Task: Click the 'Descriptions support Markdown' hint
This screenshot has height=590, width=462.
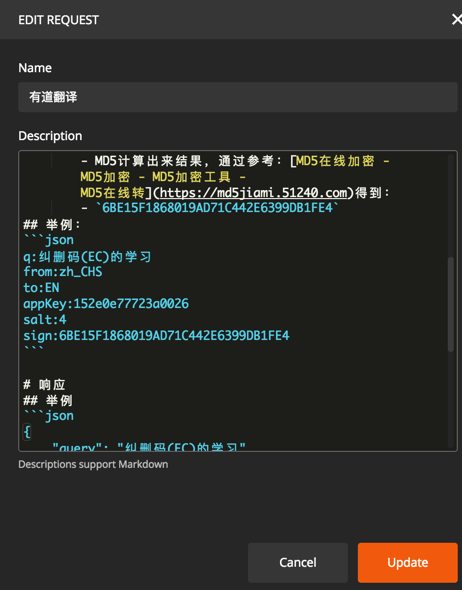Action: [93, 464]
